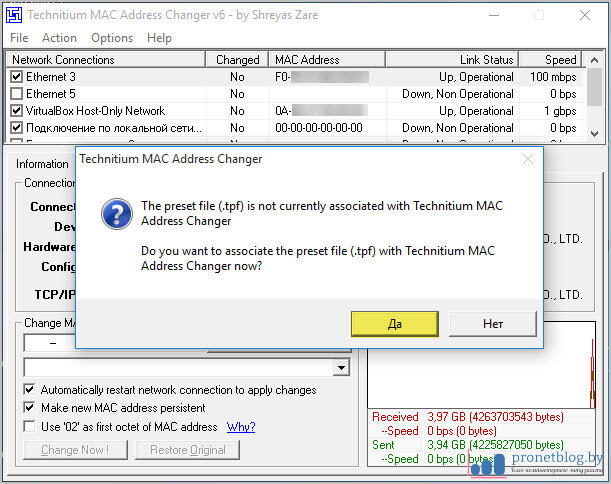Click the Change Now ! button

(75, 450)
